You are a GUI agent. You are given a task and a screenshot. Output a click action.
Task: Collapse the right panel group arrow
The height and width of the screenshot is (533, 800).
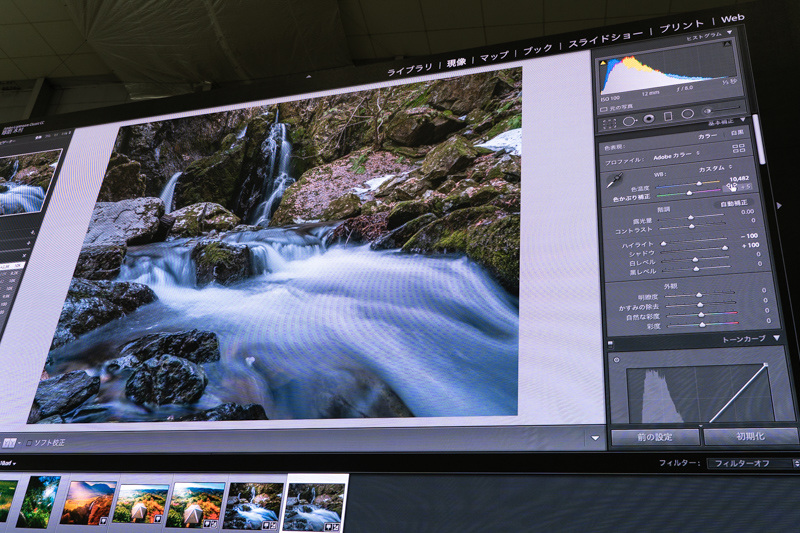point(779,206)
